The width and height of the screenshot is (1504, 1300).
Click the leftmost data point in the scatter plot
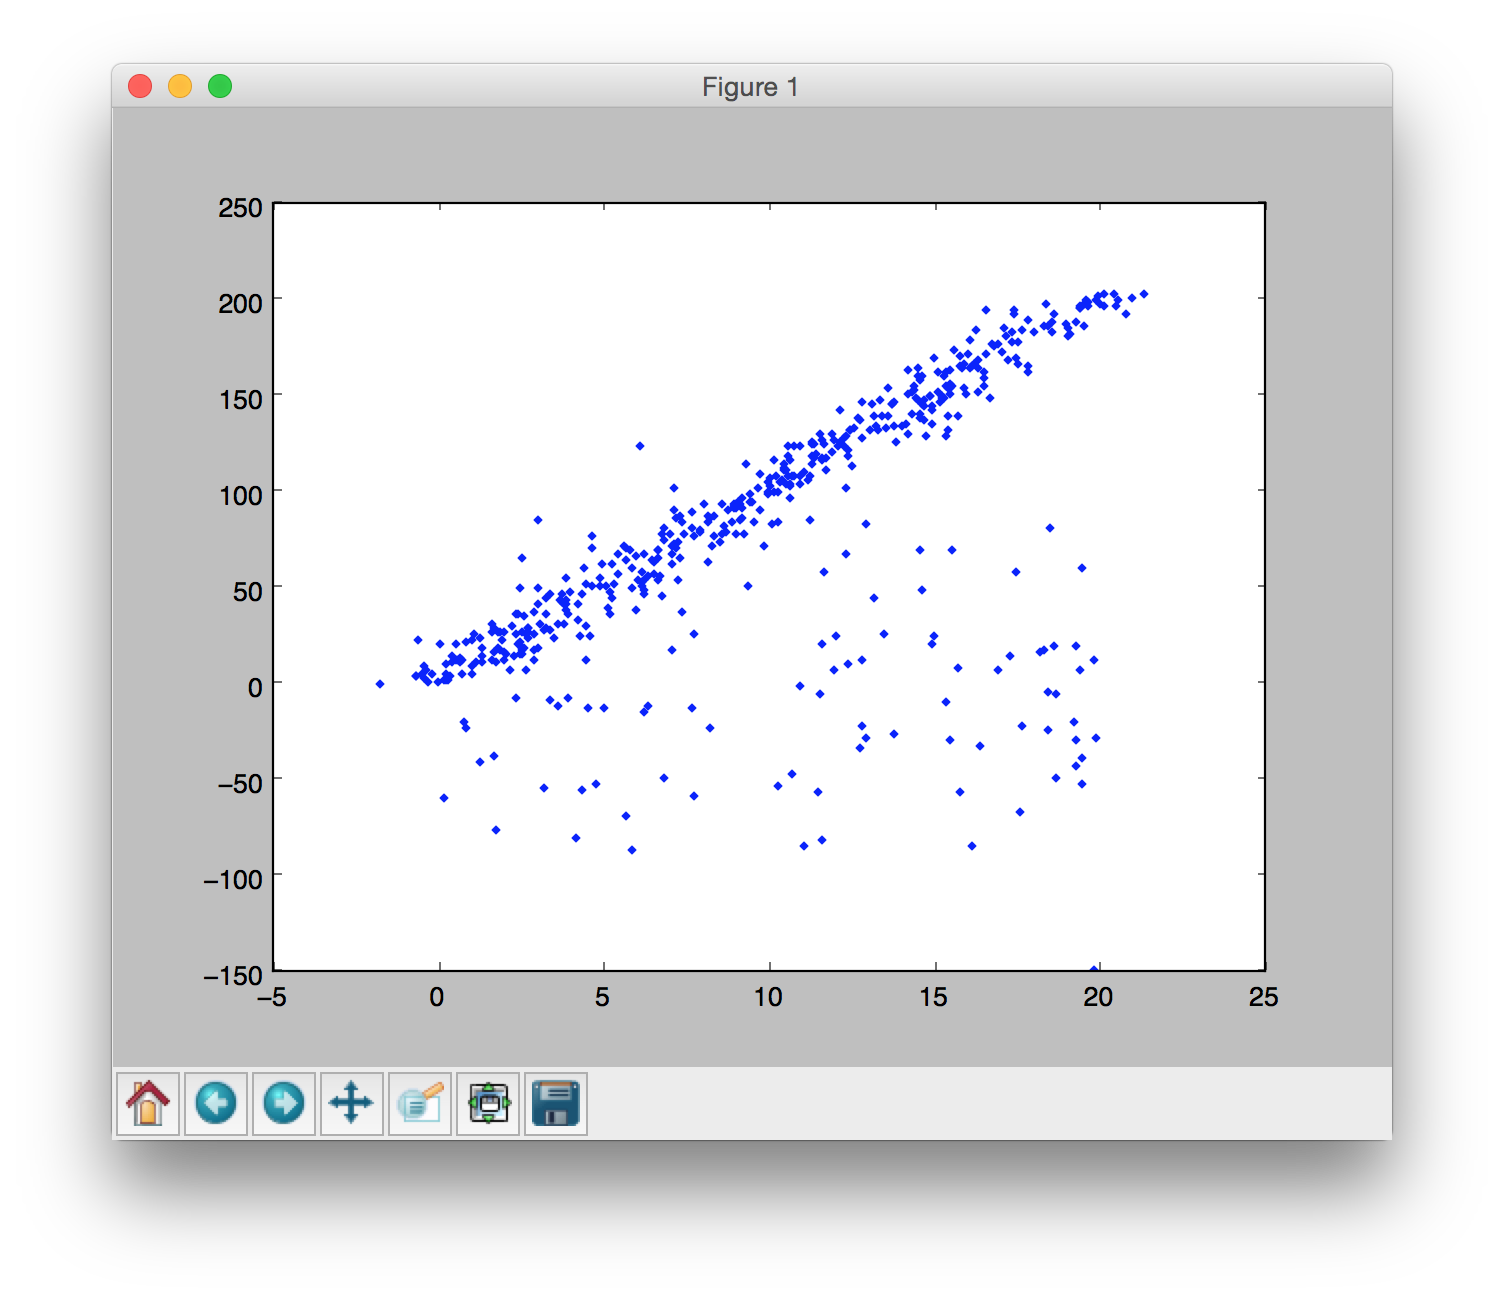pyautogui.click(x=380, y=684)
